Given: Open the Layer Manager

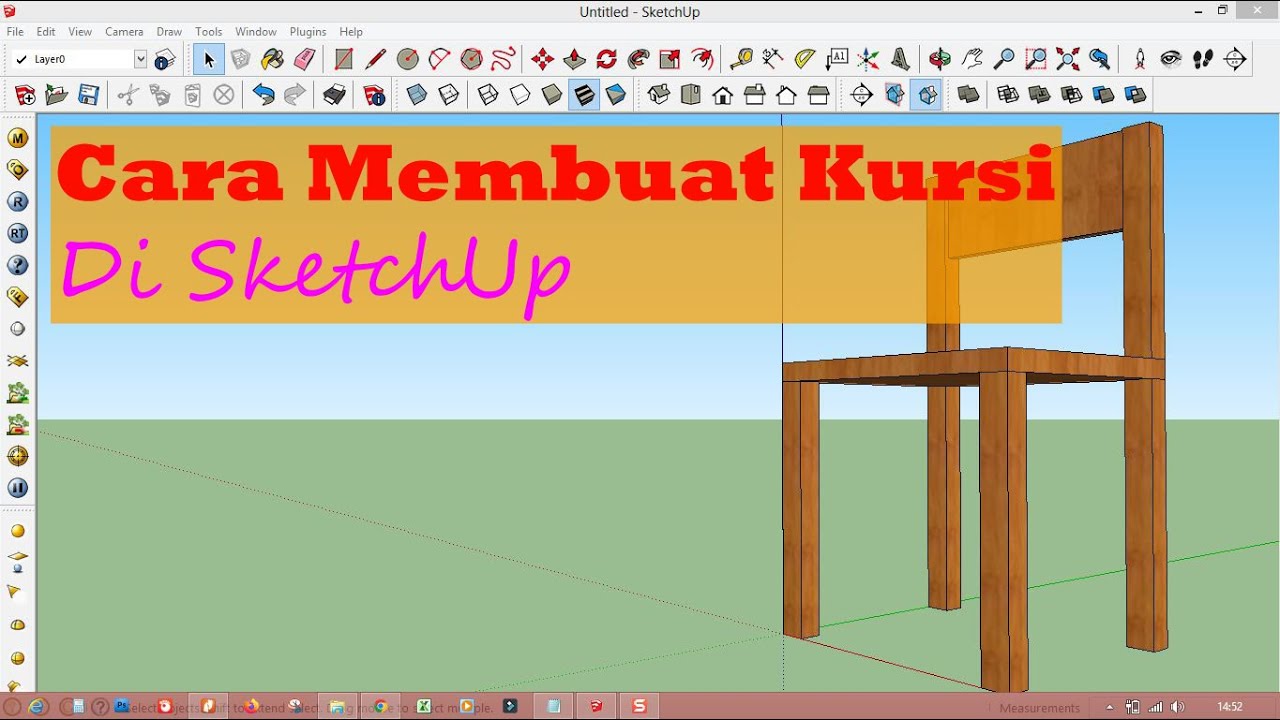Looking at the screenshot, I should click(x=165, y=59).
